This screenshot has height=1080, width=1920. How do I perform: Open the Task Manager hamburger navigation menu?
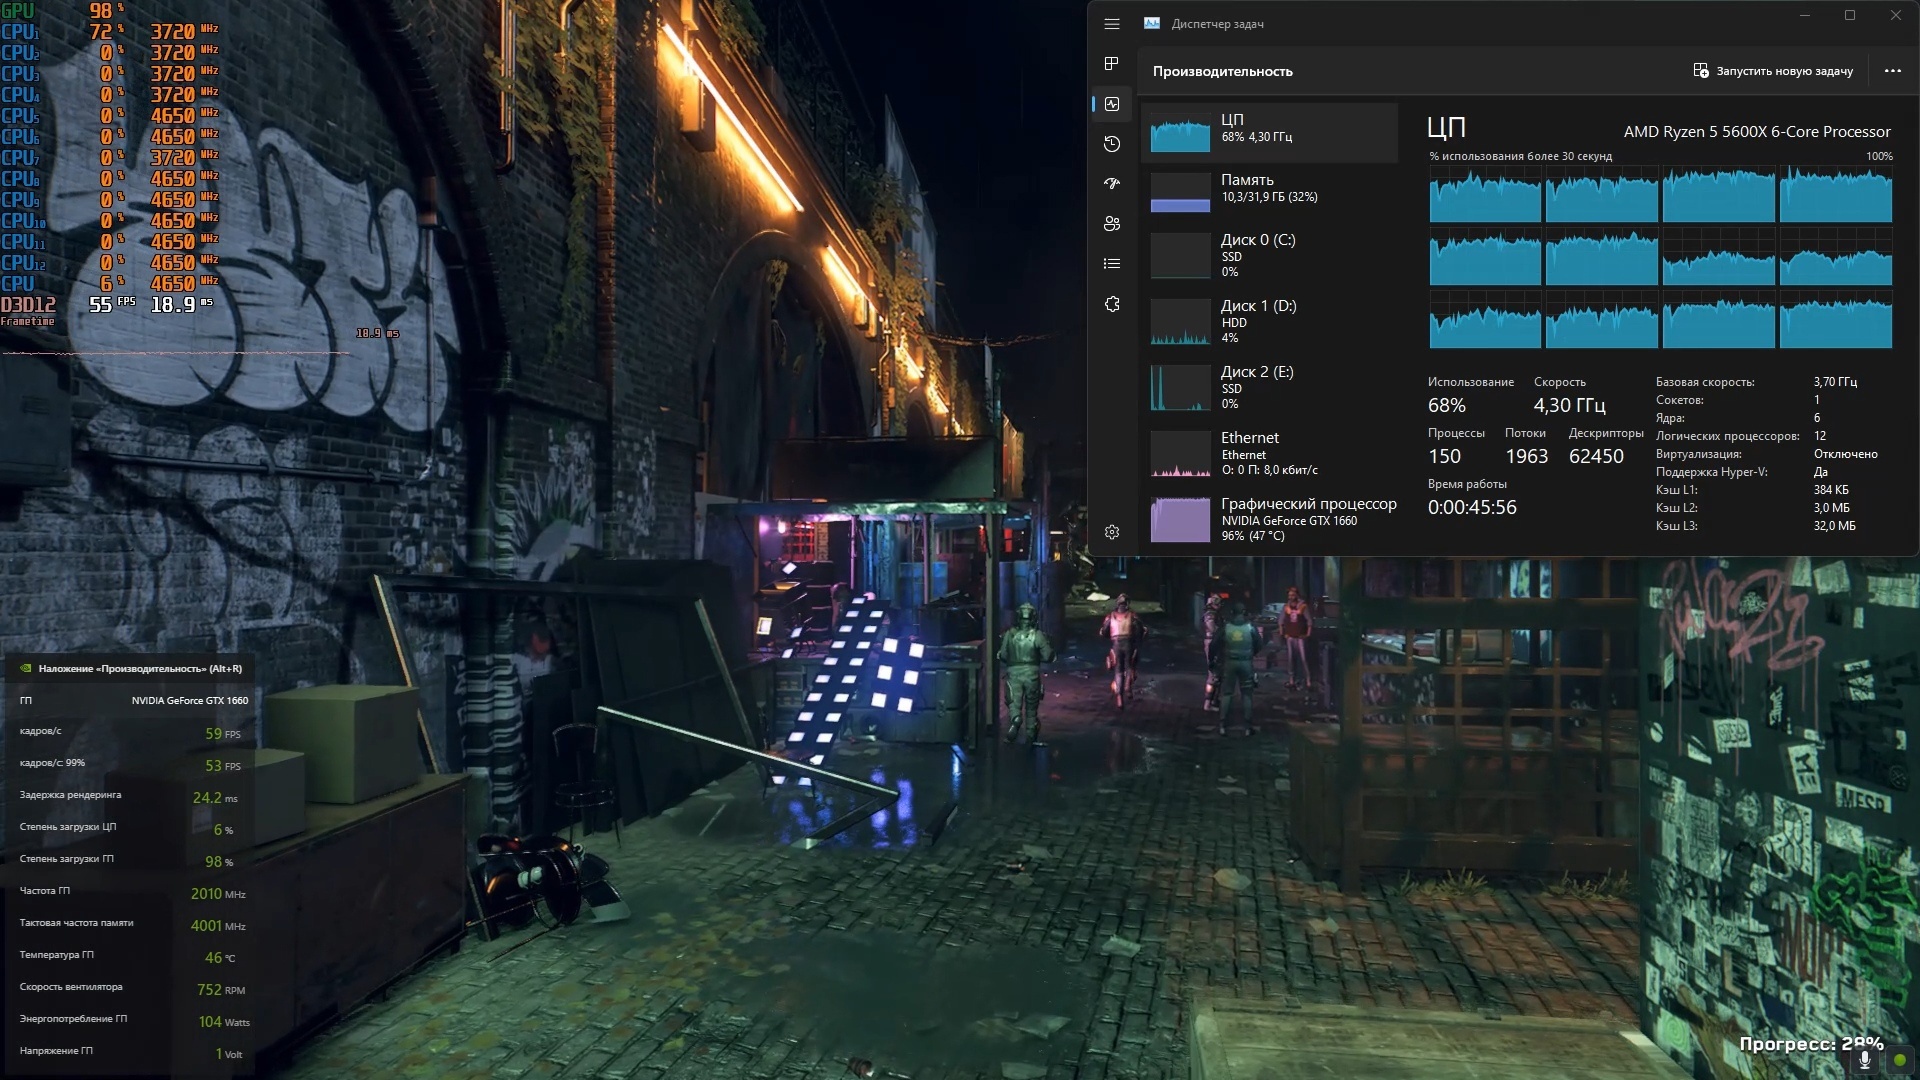(1112, 24)
